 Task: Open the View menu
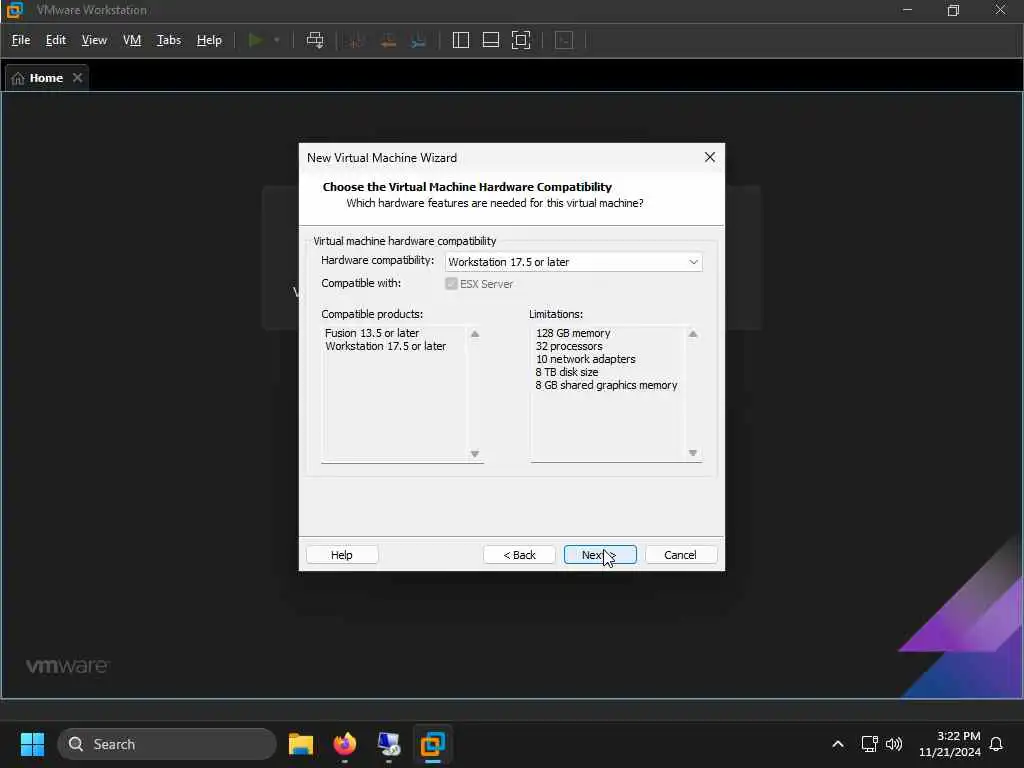(94, 40)
